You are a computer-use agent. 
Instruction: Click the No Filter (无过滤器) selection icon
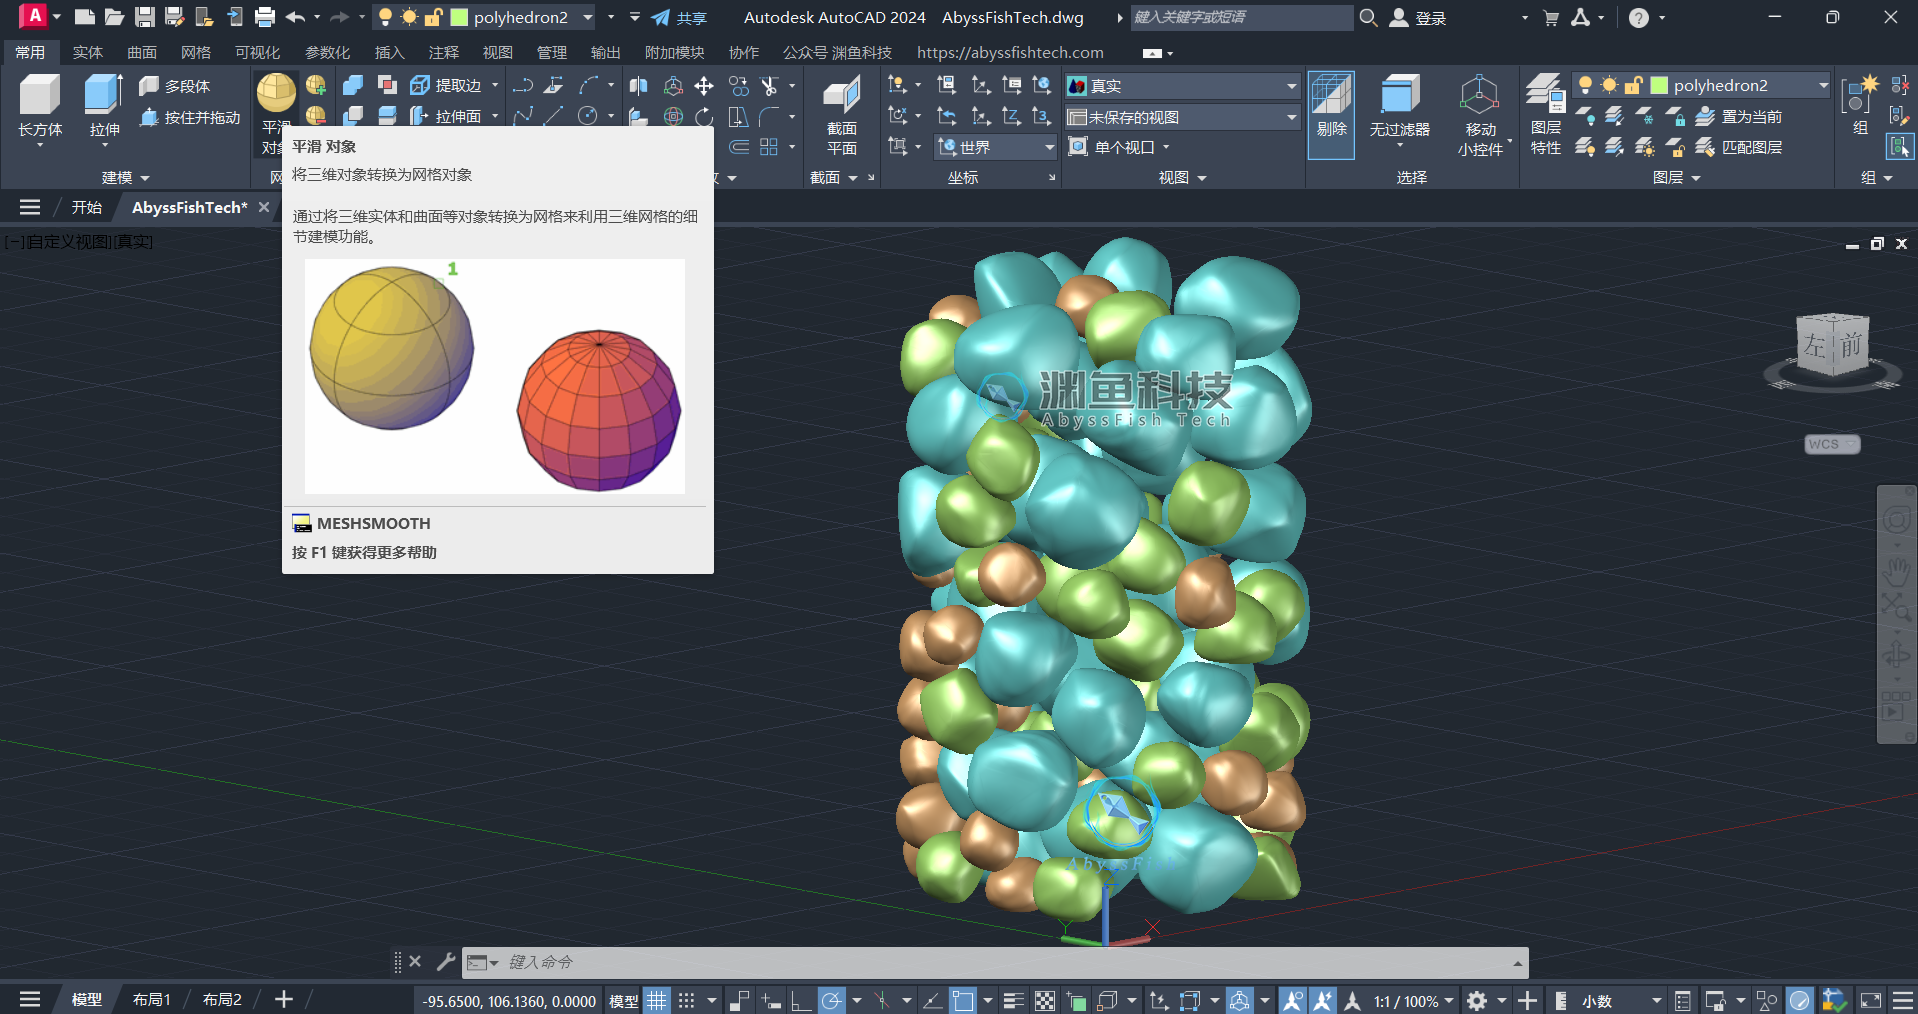pos(1399,105)
